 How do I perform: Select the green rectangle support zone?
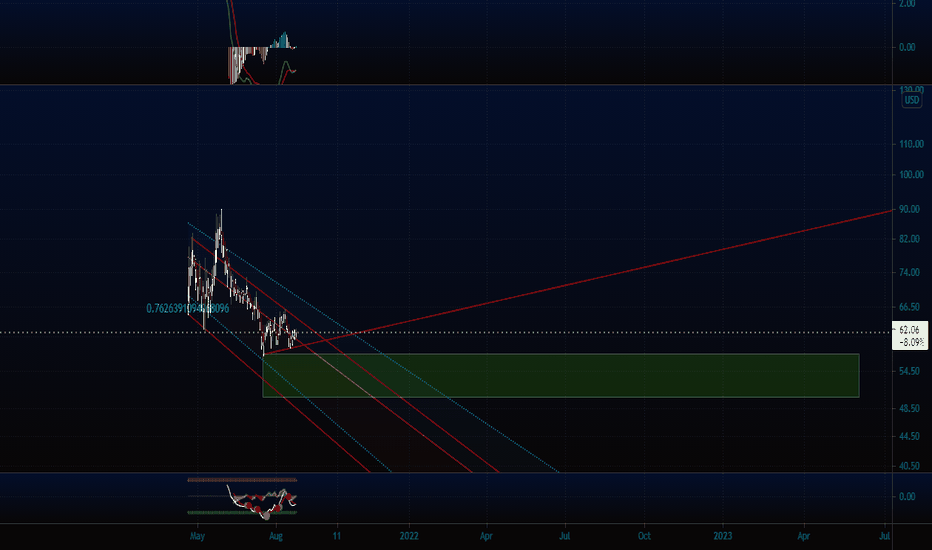click(x=561, y=375)
